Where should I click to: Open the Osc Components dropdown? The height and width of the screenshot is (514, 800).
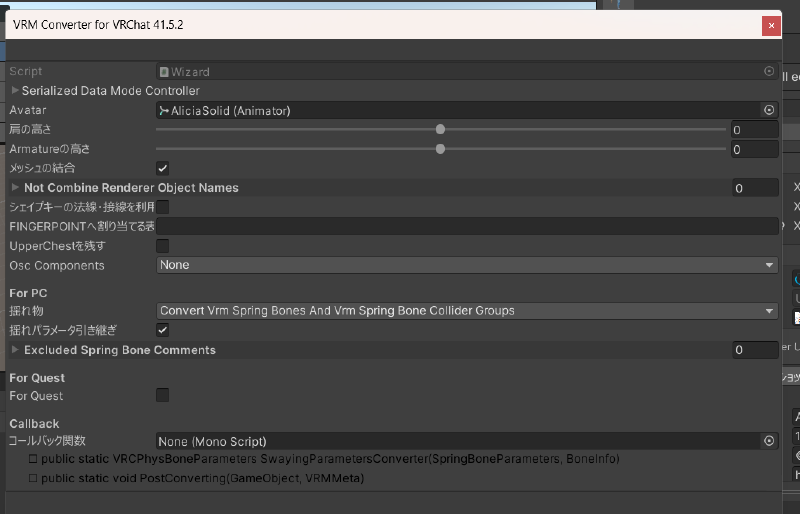click(x=467, y=265)
